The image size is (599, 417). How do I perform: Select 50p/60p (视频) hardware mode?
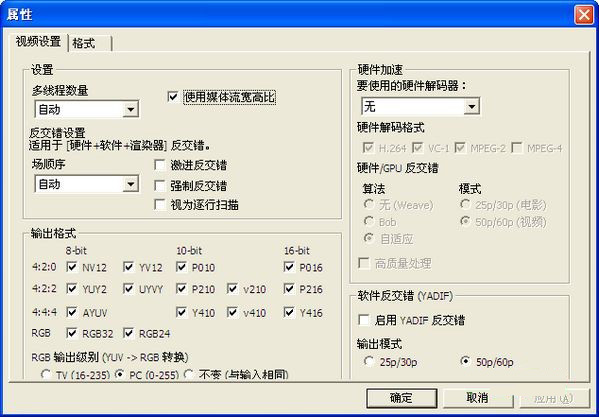click(465, 221)
